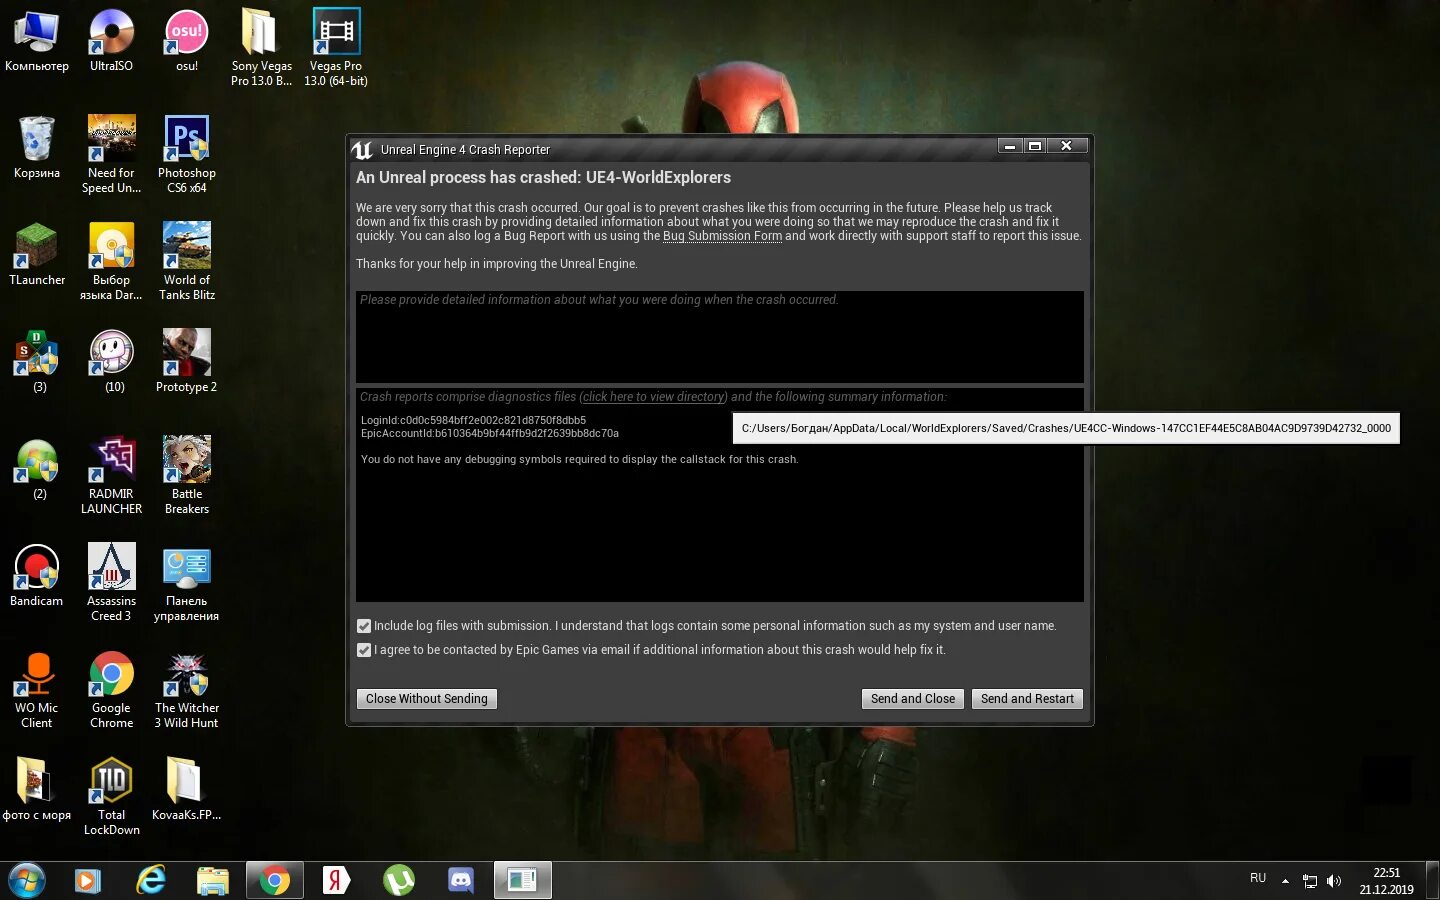
Task: Launch Need for Speed shortcut
Action: coord(111,154)
